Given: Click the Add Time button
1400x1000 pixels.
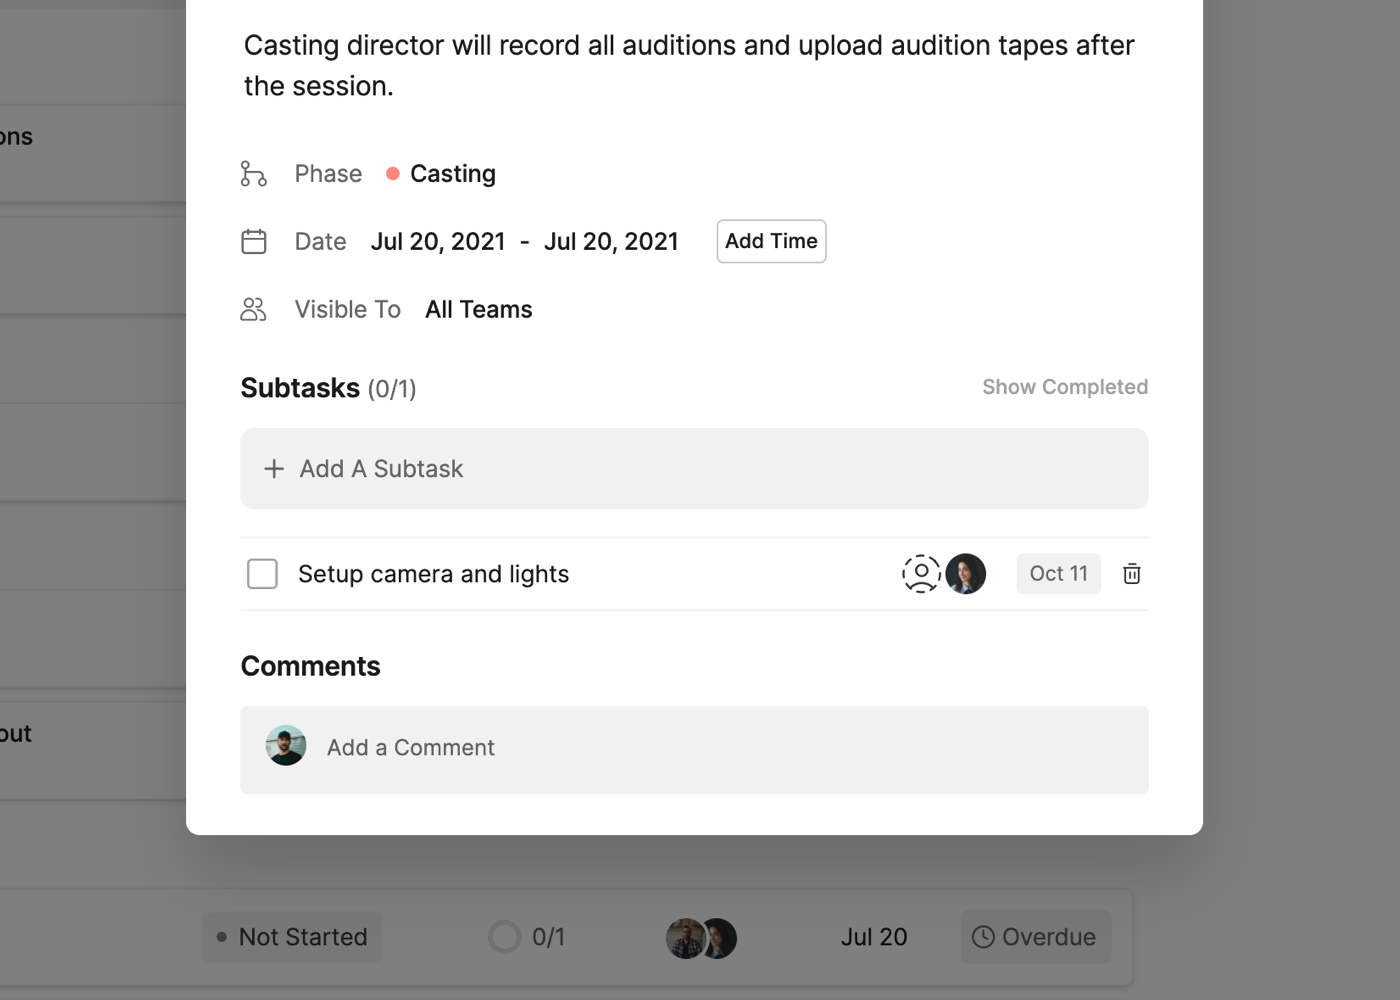Looking at the screenshot, I should coord(771,241).
